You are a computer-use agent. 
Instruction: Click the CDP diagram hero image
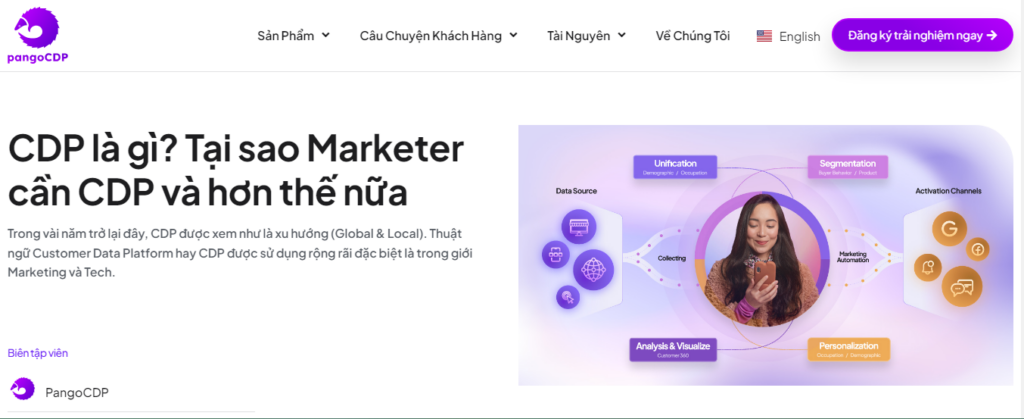click(x=765, y=255)
